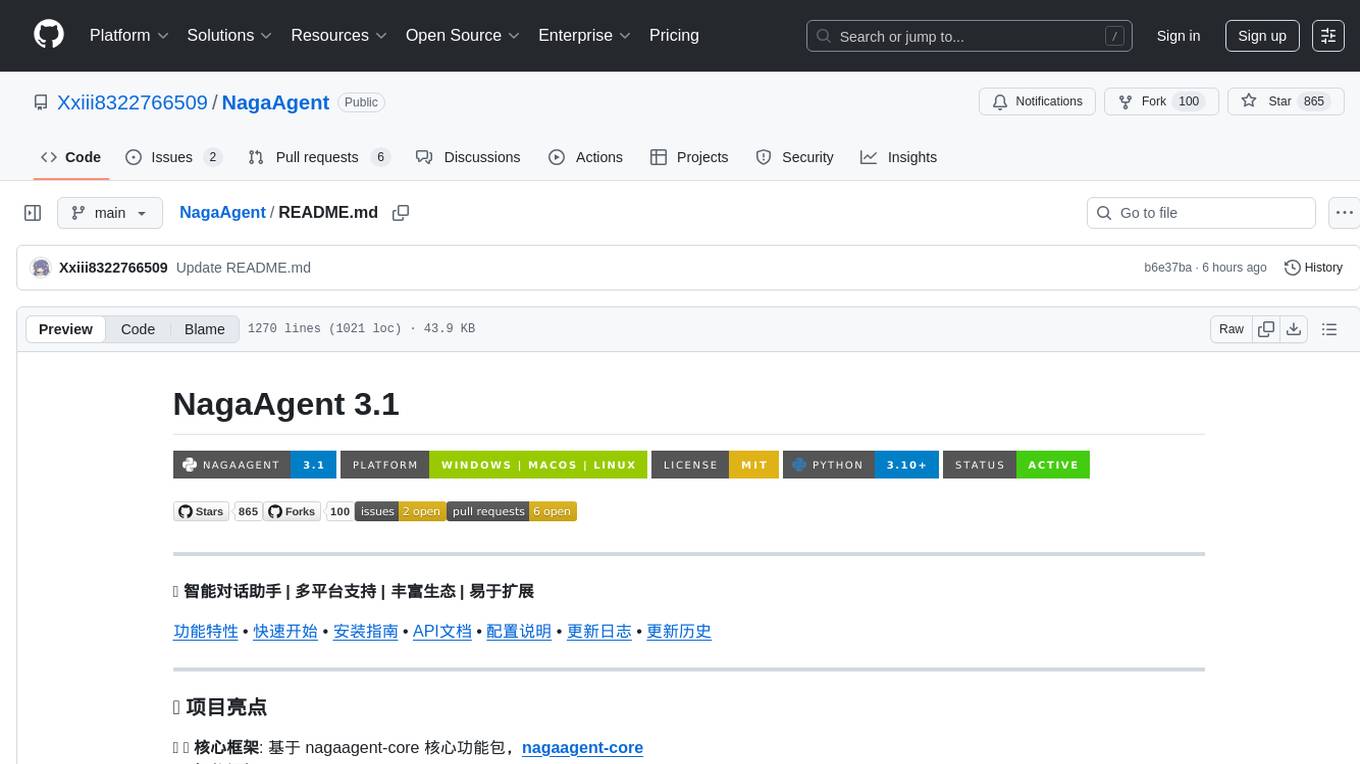The height and width of the screenshot is (764, 1360).
Task: Open the GitHub homepage logo
Action: click(49, 35)
